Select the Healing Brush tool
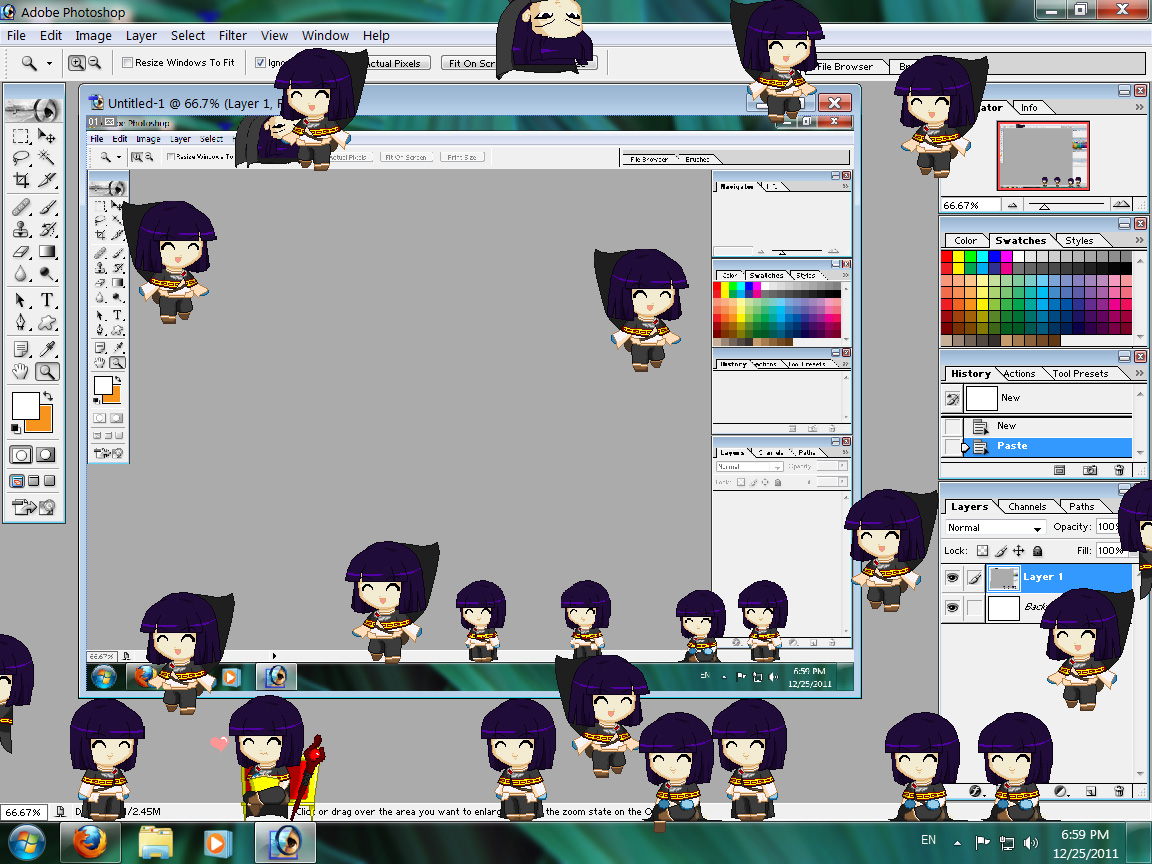The image size is (1152, 864). click(21, 208)
